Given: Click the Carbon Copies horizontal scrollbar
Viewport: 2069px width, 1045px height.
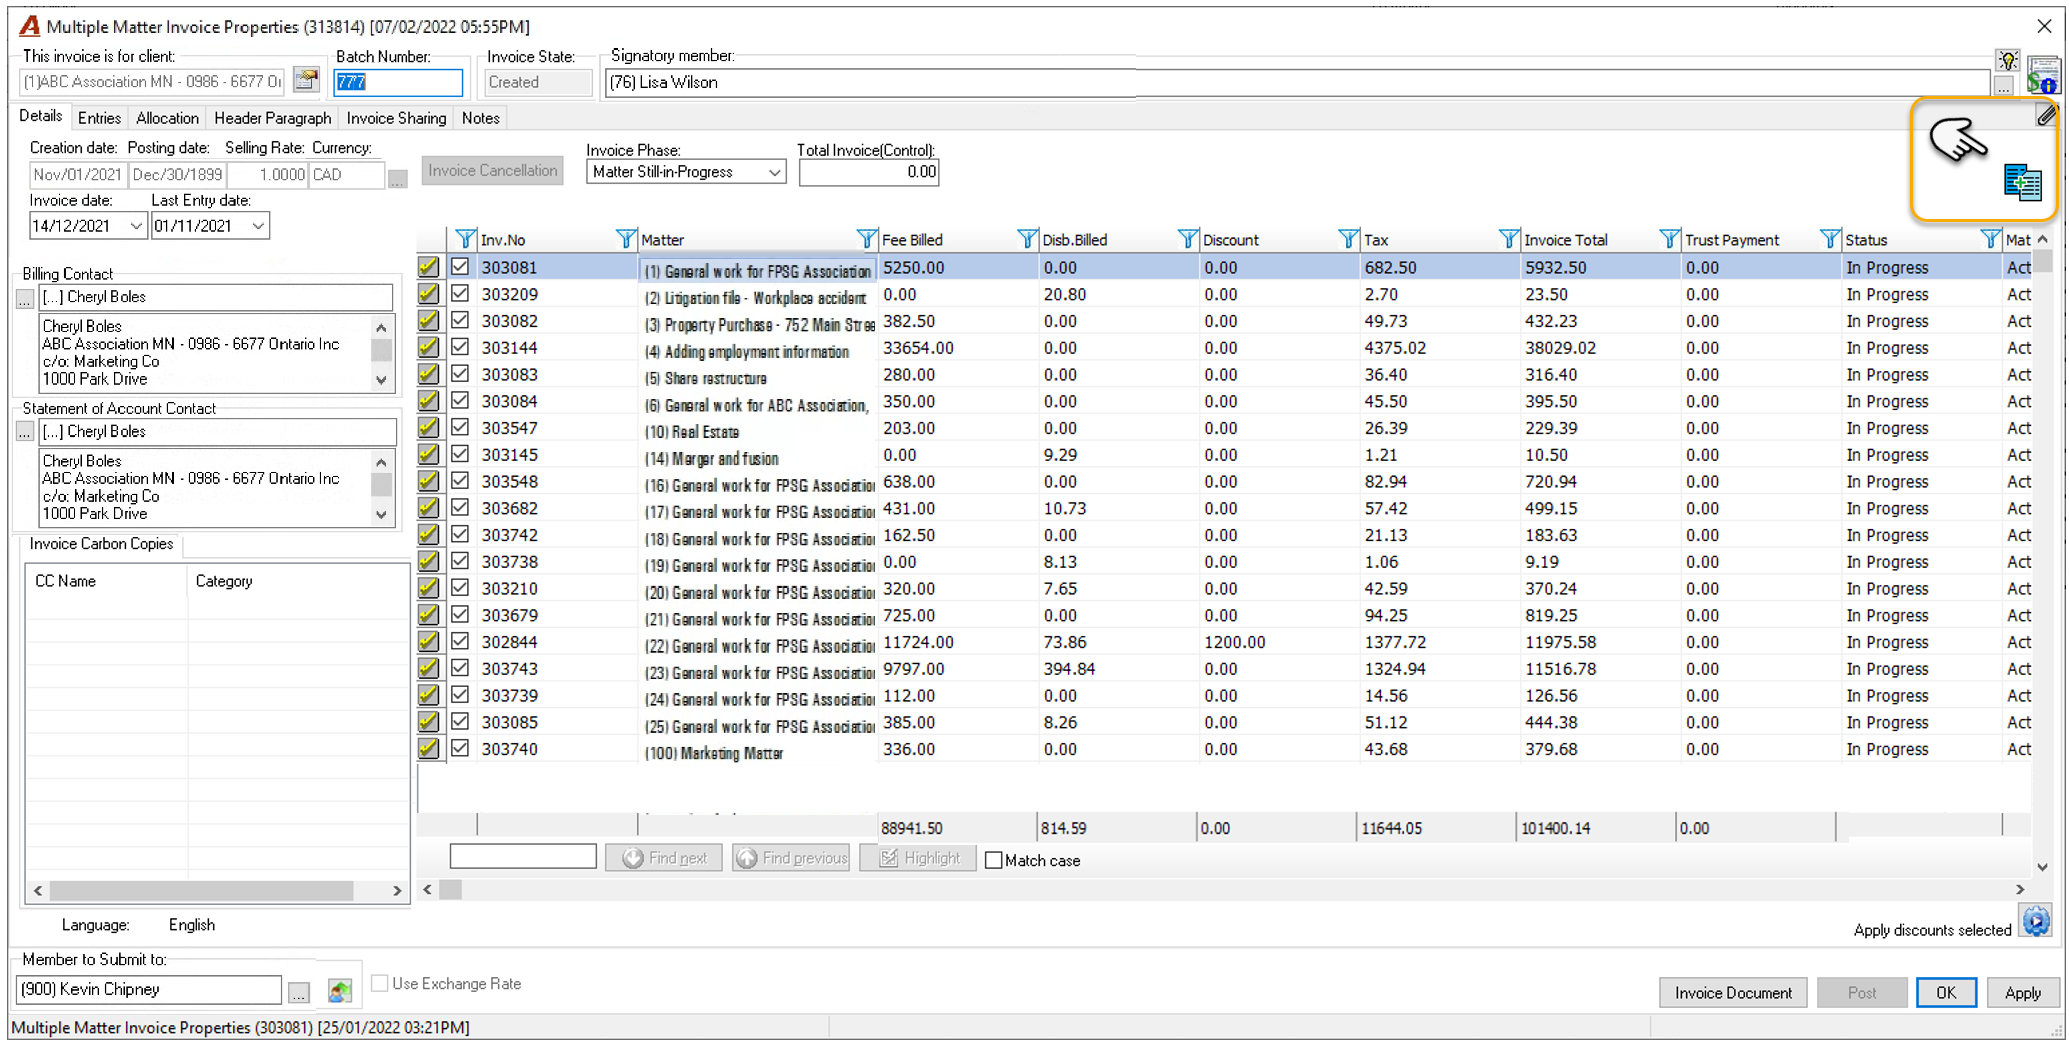Looking at the screenshot, I should [217, 890].
